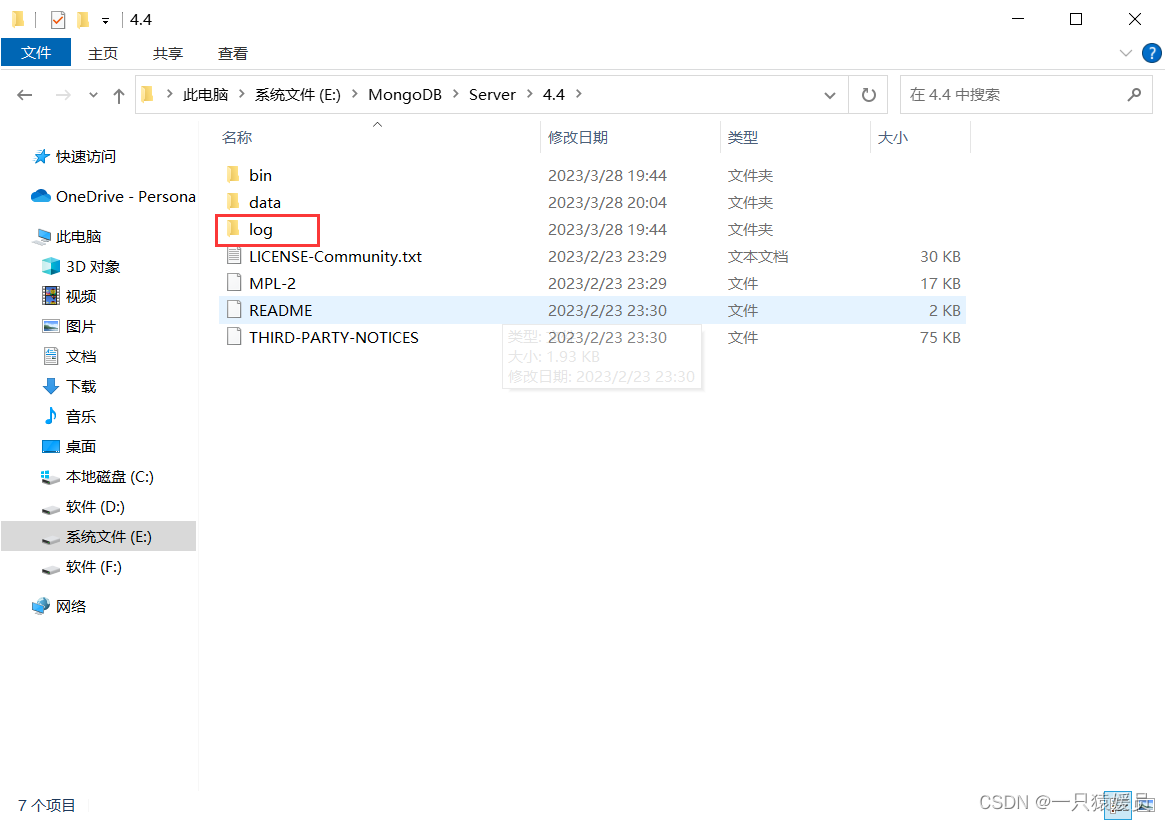The height and width of the screenshot is (821, 1166).
Task: Open 3D 对象 in navigation pane
Action: pos(92,266)
